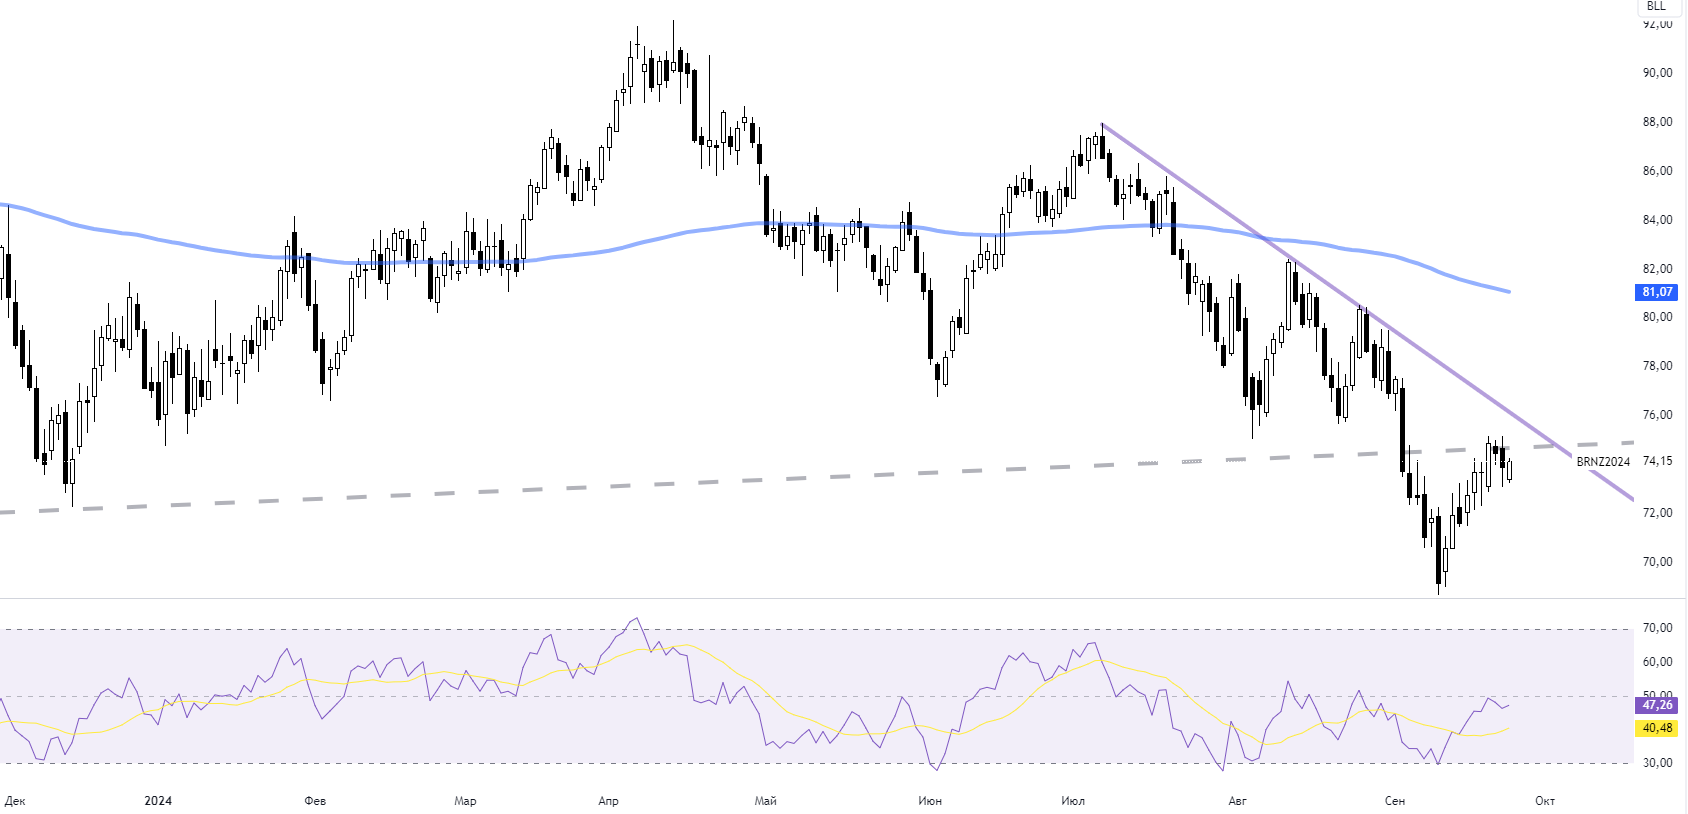Click the Апр label on time axis
This screenshot has width=1688, height=814.
(x=608, y=801)
